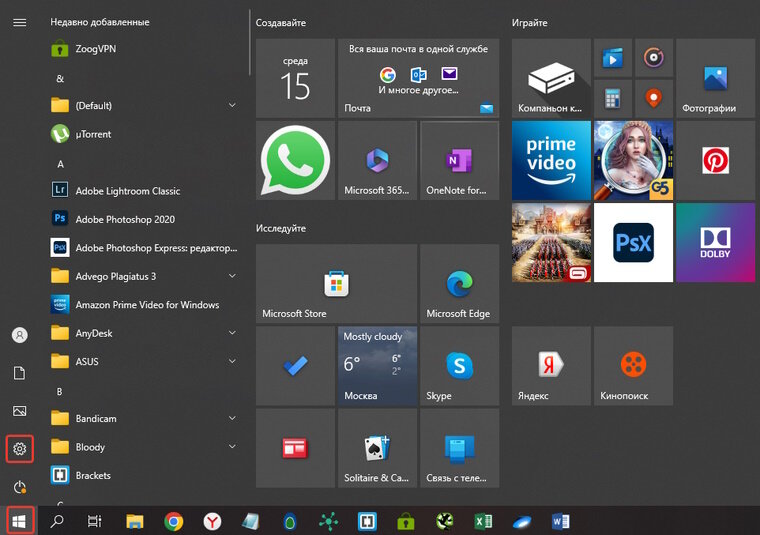Expand the AnyDesk folder

[x=145, y=333]
